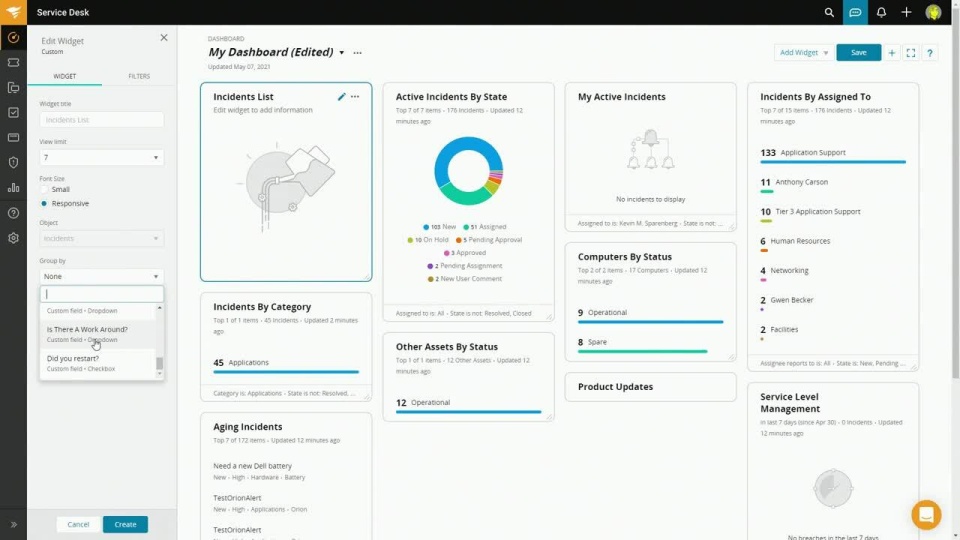Open the Reports bar-chart sidebar icon

click(13, 188)
